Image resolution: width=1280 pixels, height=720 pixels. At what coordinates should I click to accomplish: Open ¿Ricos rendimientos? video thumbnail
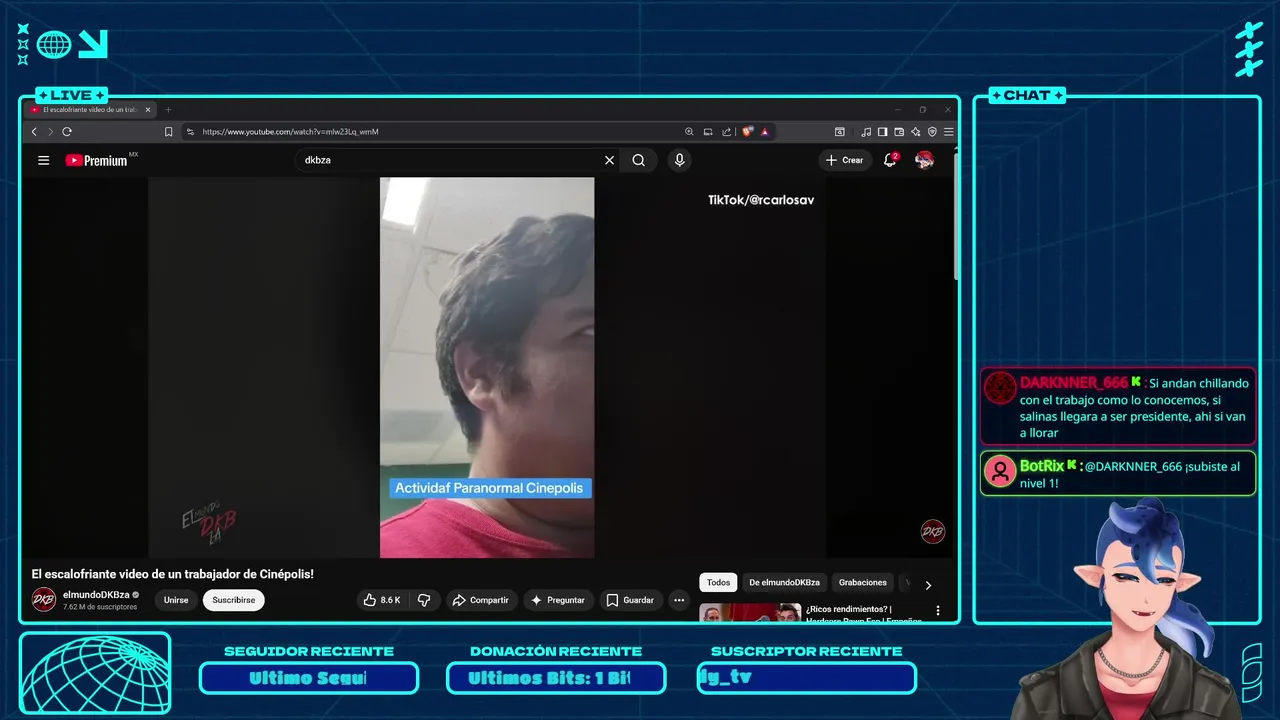tap(750, 612)
